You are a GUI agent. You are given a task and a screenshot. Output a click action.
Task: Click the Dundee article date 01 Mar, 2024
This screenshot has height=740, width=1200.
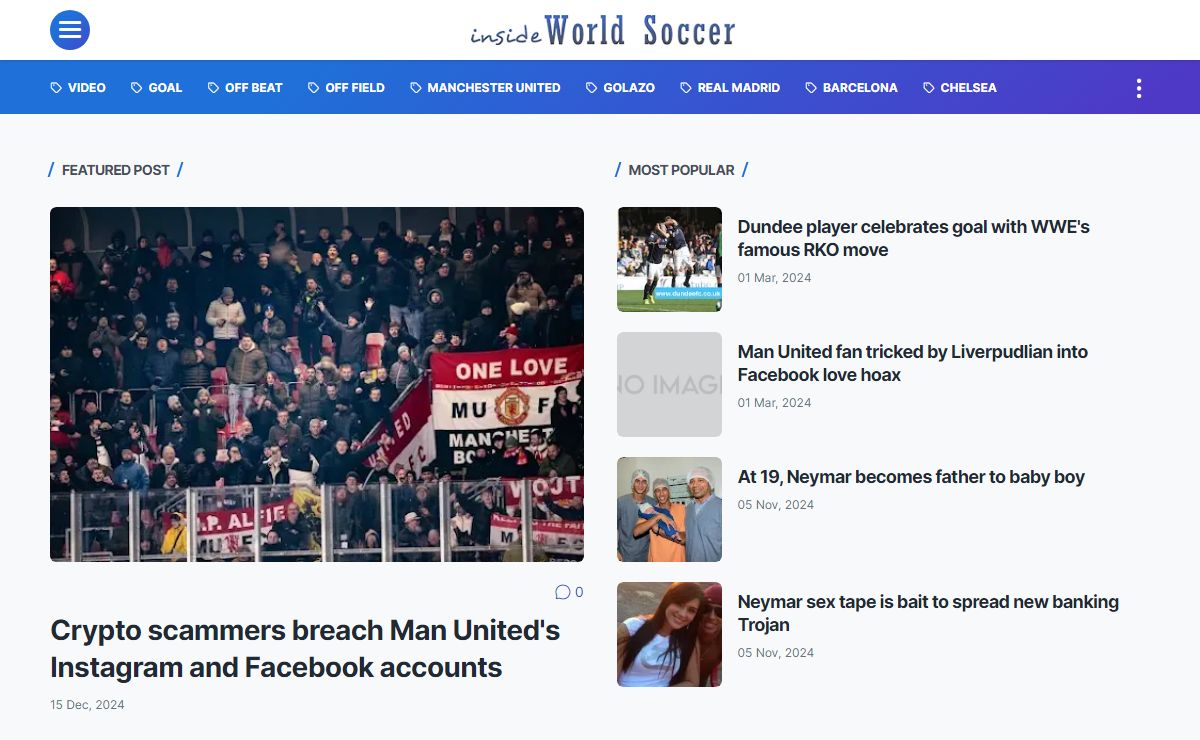[x=774, y=278]
